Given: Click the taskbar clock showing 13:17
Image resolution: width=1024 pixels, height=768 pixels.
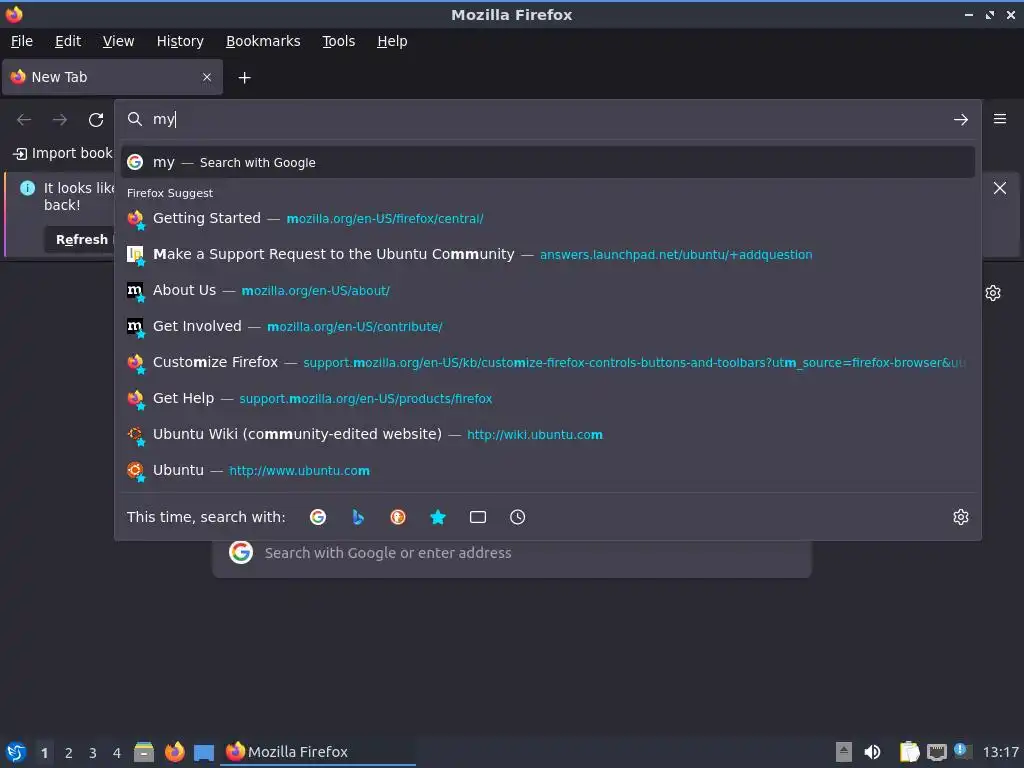Looking at the screenshot, I should (1000, 752).
